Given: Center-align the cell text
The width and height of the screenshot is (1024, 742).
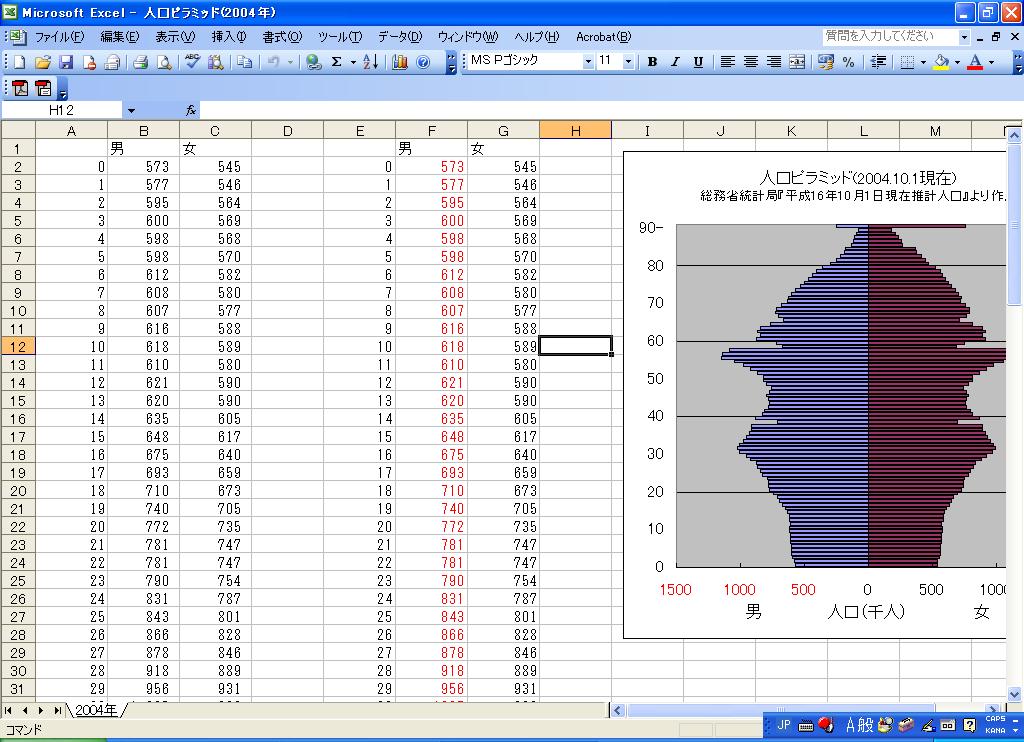Looking at the screenshot, I should coord(751,62).
